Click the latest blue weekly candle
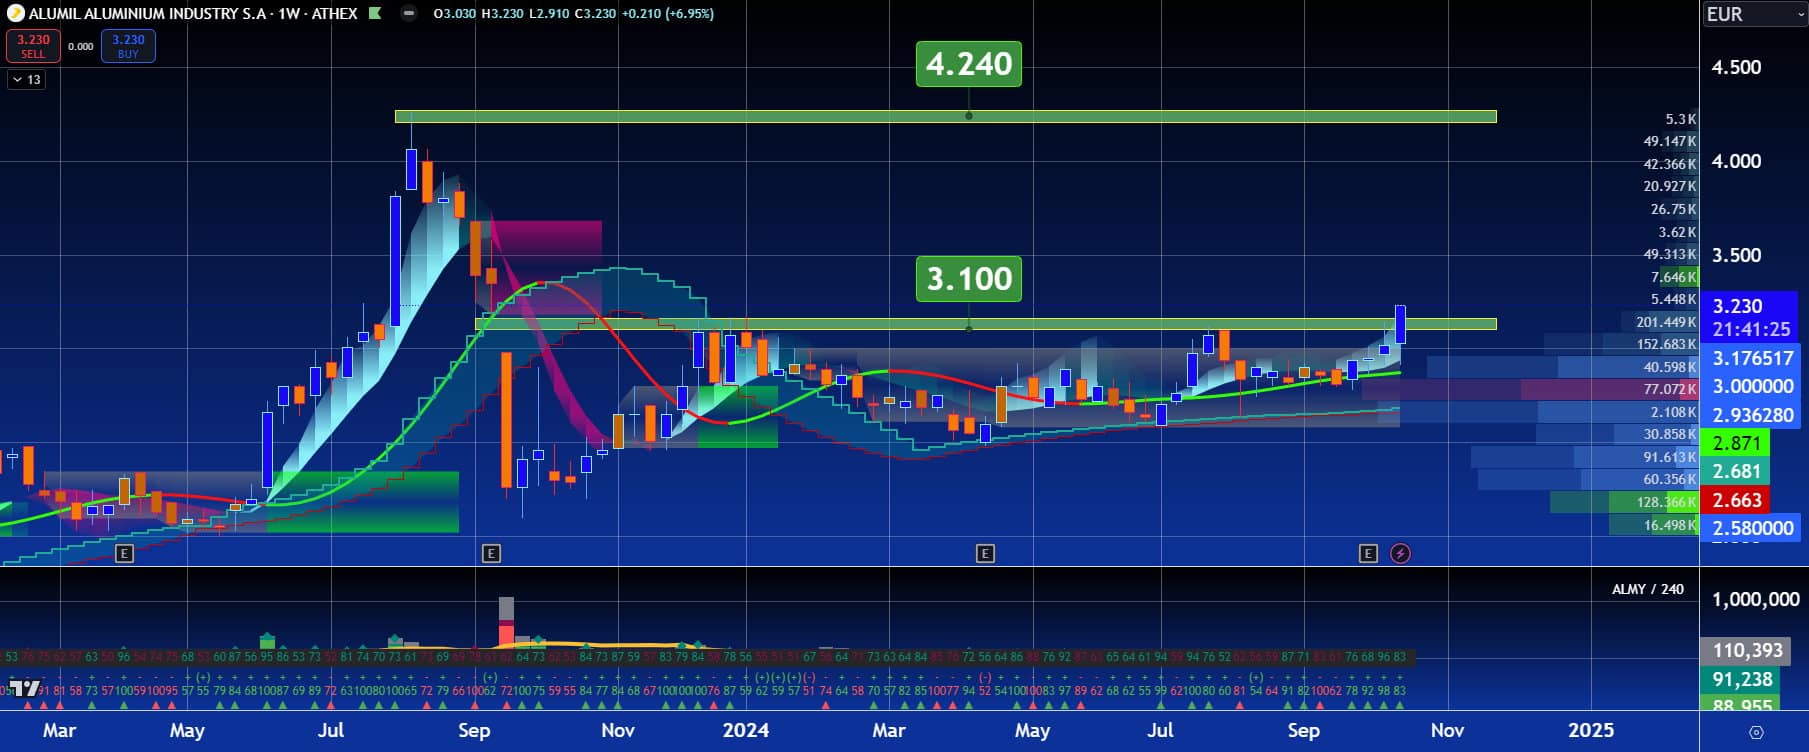 point(1400,324)
